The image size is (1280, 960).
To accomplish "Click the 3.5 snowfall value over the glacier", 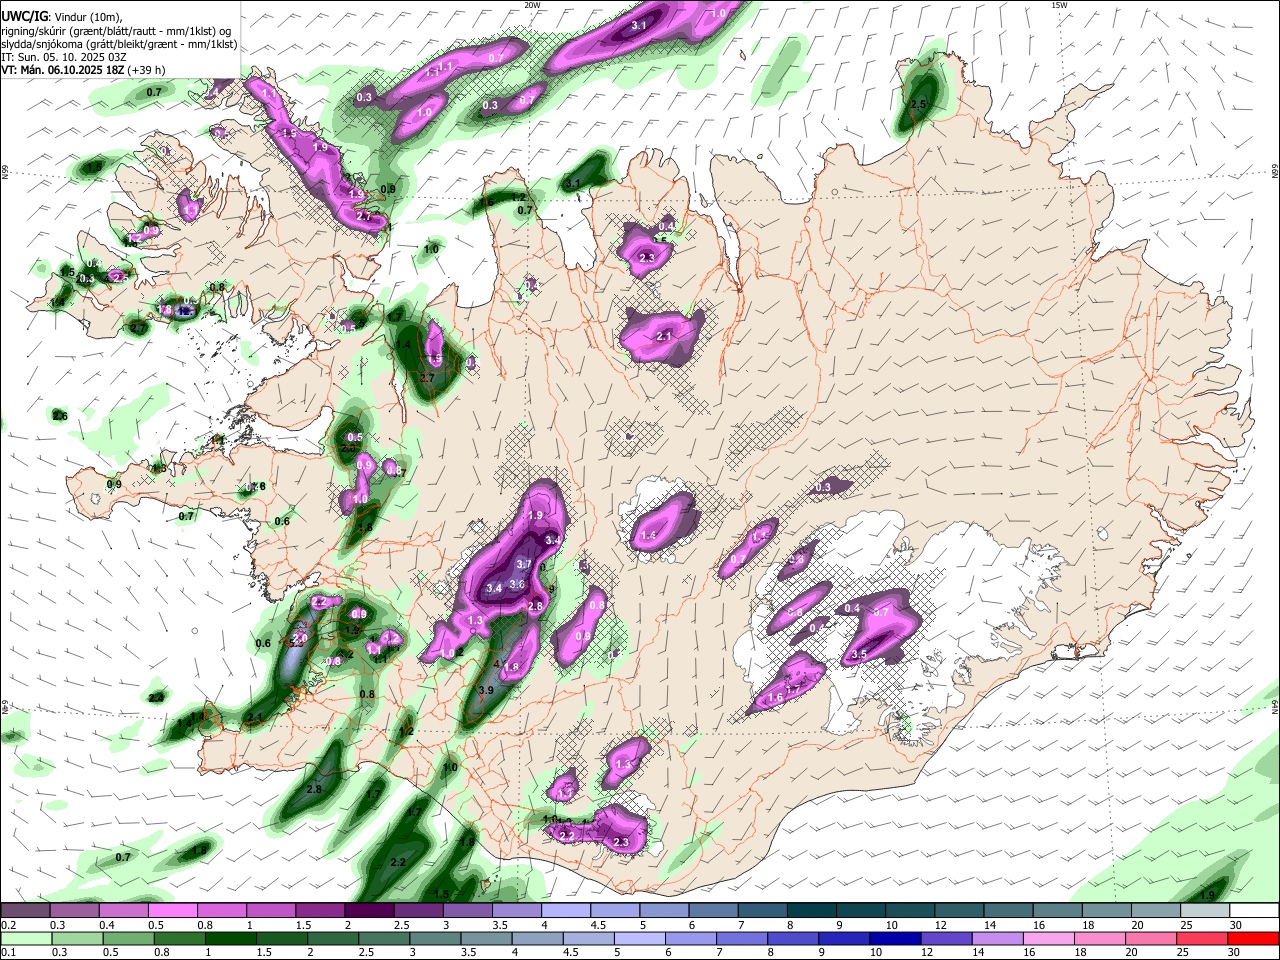I will [x=858, y=654].
